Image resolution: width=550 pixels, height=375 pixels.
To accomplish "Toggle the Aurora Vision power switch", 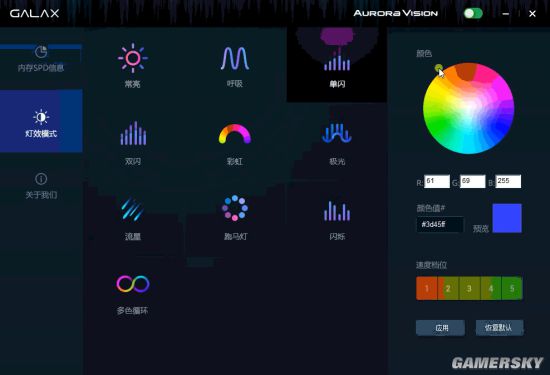I will (x=473, y=14).
